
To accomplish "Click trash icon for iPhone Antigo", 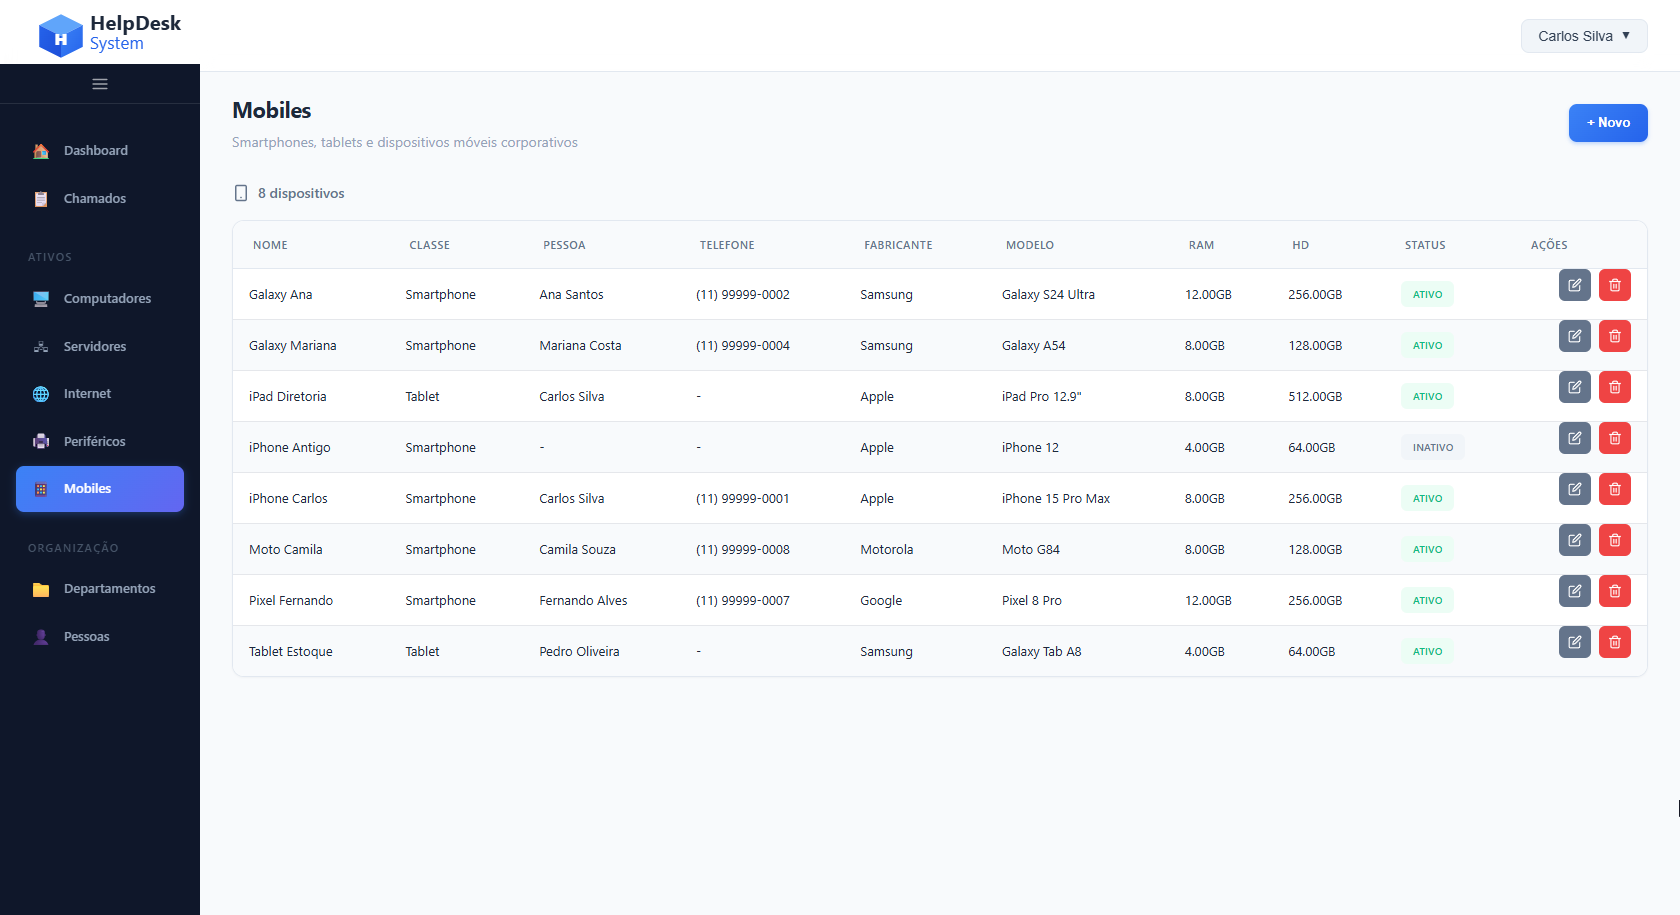I will [x=1614, y=439].
